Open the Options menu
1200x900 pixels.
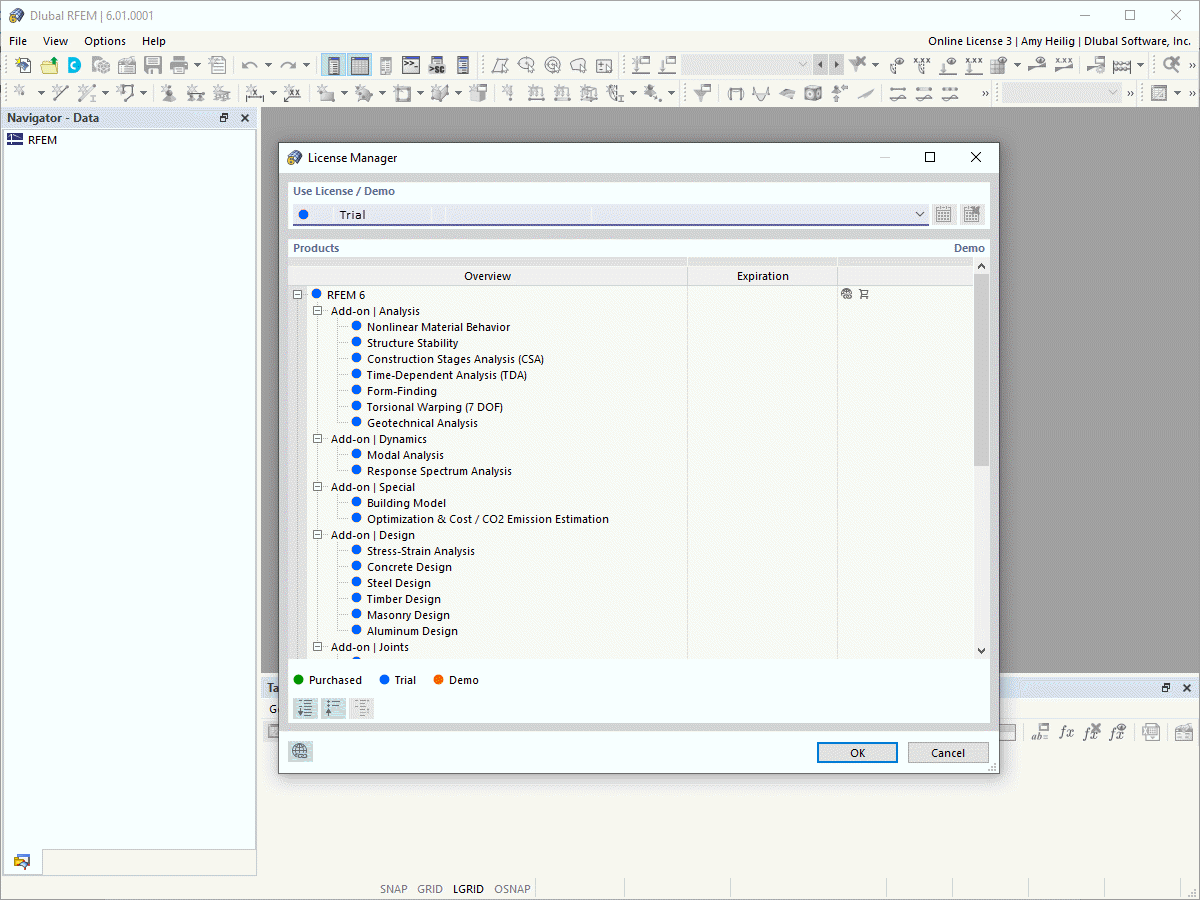pyautogui.click(x=104, y=41)
